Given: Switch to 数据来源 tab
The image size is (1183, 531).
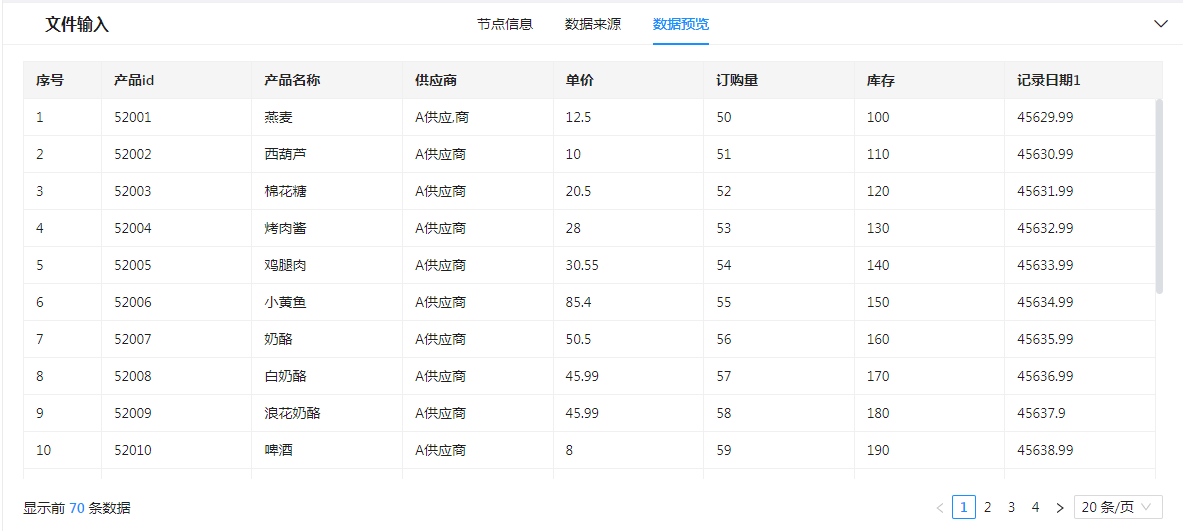Looking at the screenshot, I should 593,24.
